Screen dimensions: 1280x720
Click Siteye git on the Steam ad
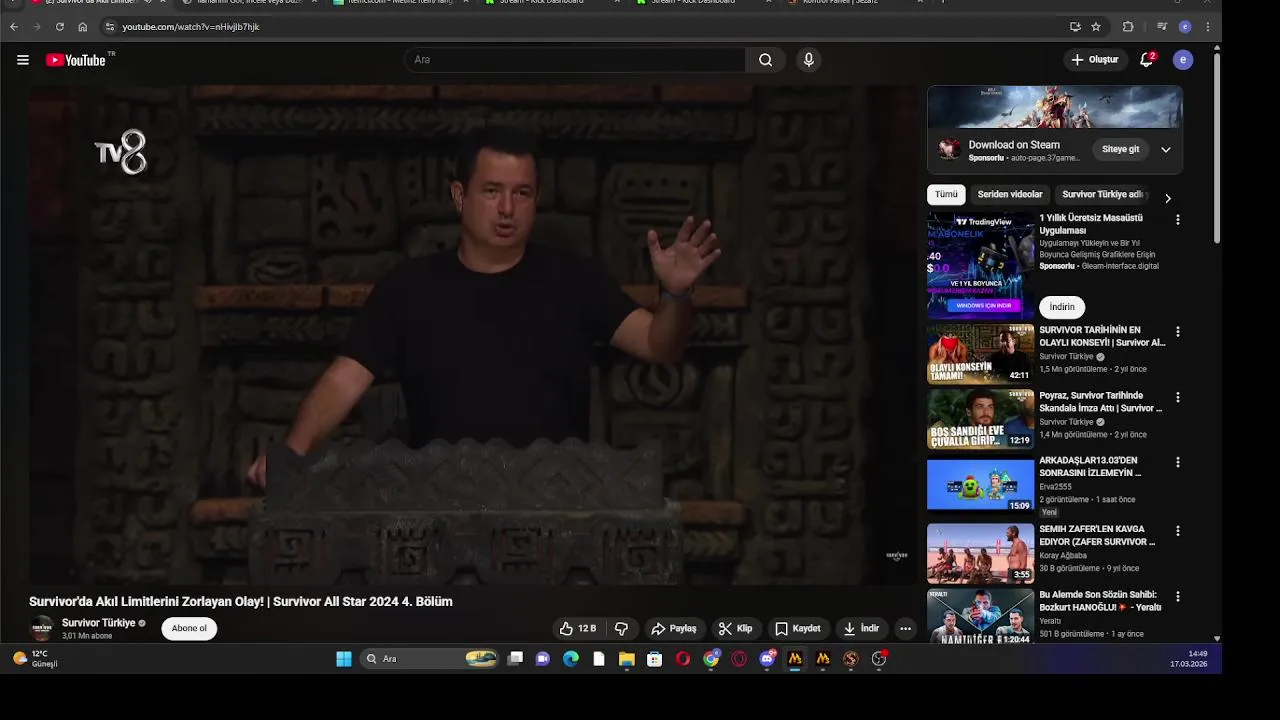(x=1120, y=150)
